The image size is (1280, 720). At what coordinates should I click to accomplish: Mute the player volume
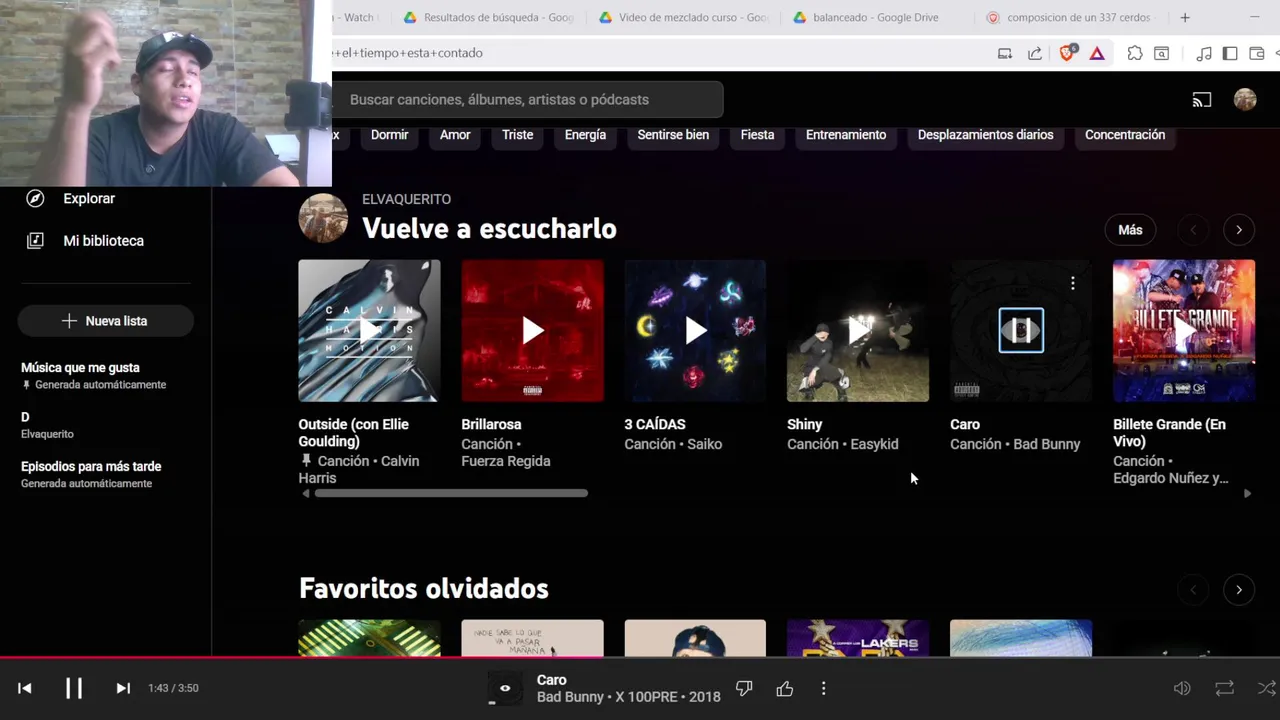(x=1182, y=688)
